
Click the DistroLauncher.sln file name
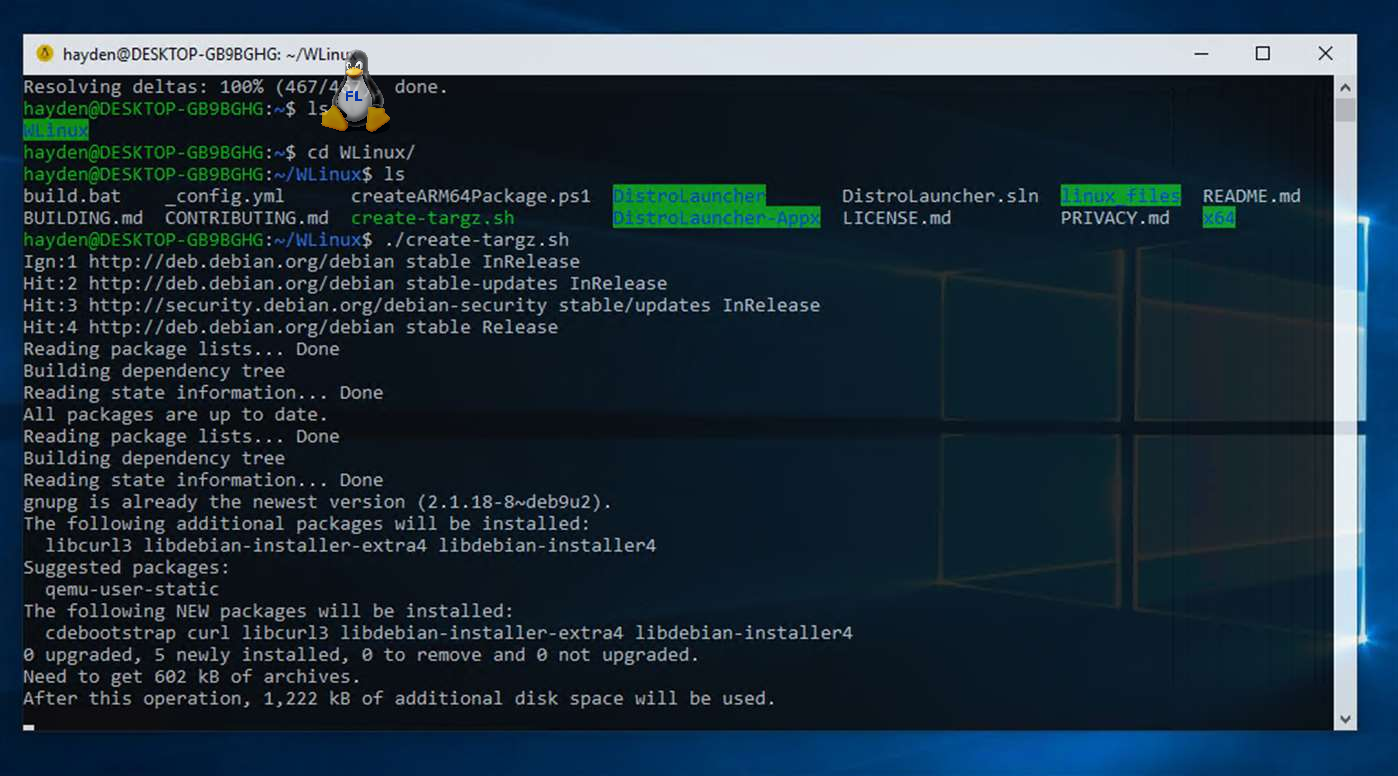tap(939, 196)
